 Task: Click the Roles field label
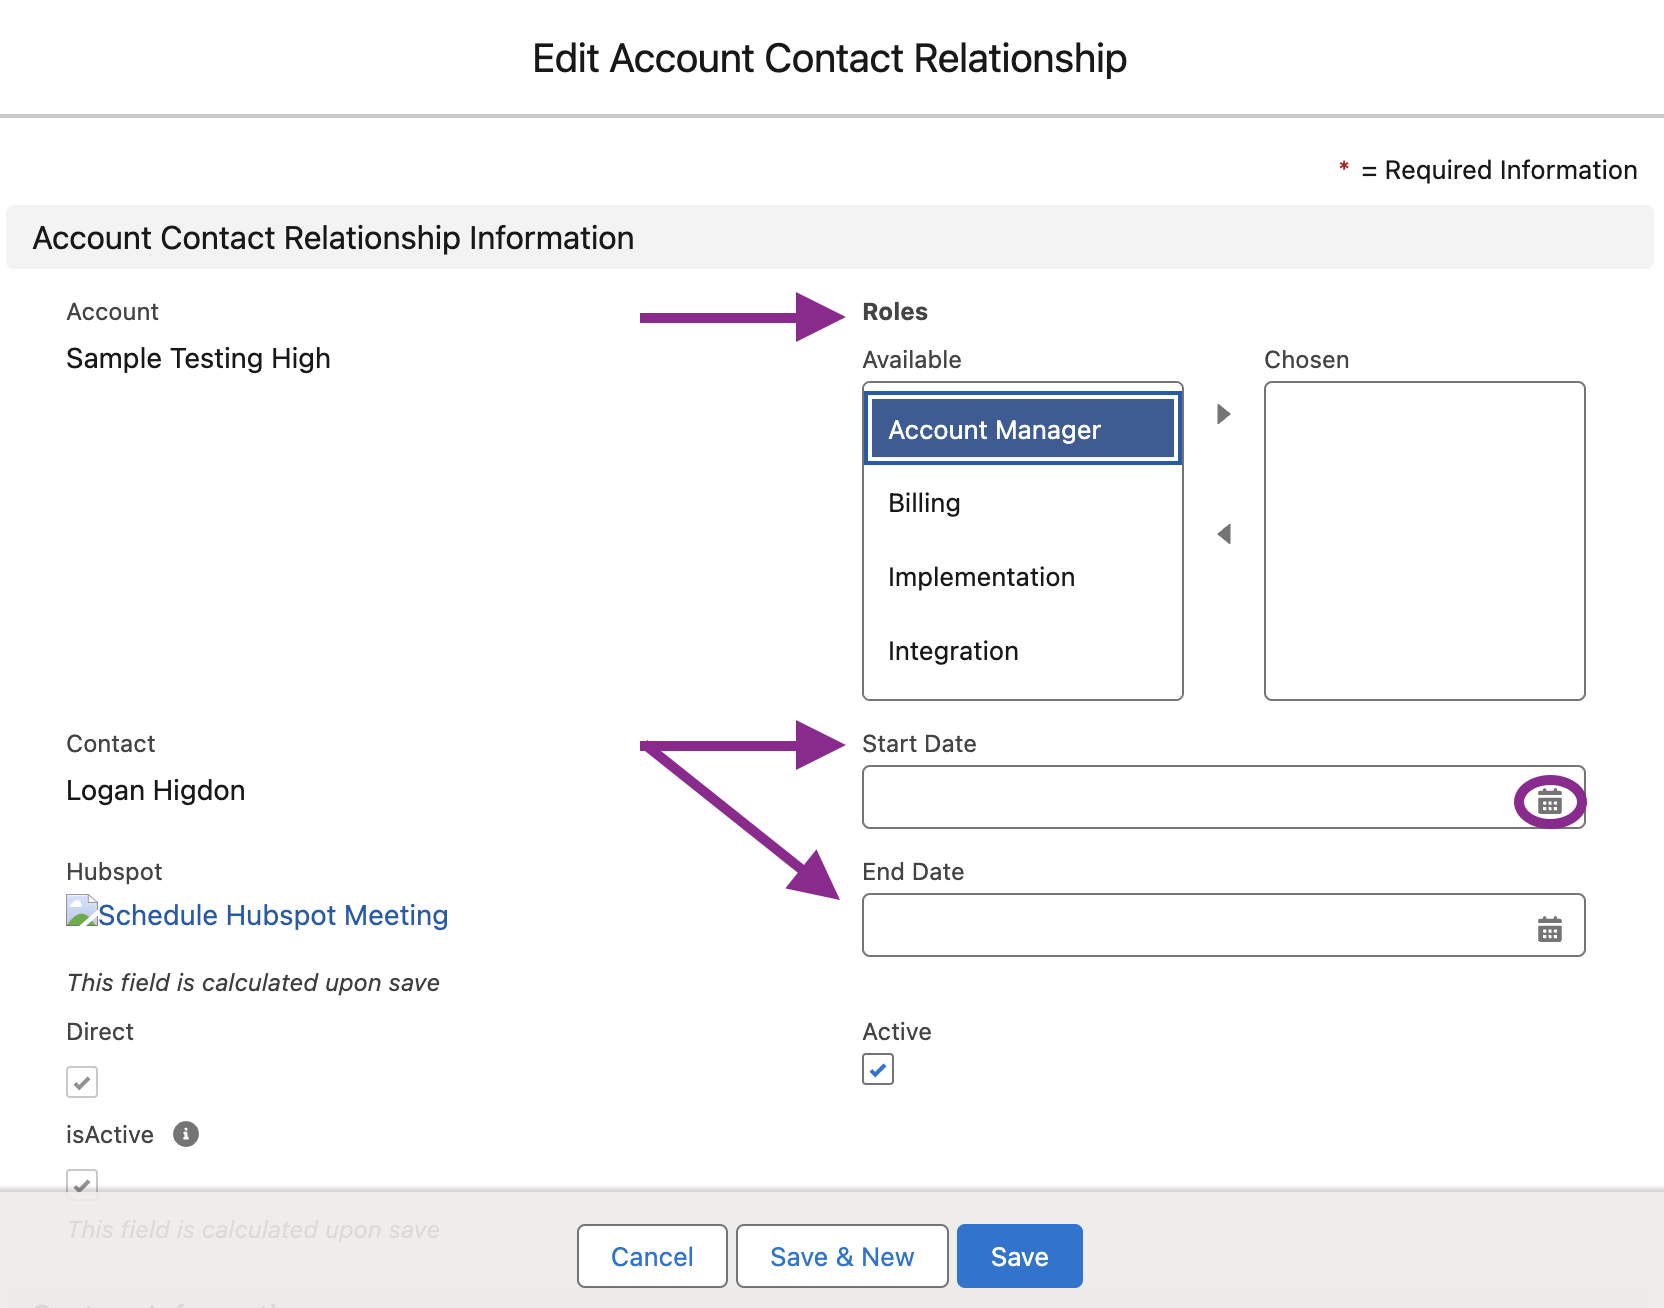coord(895,312)
